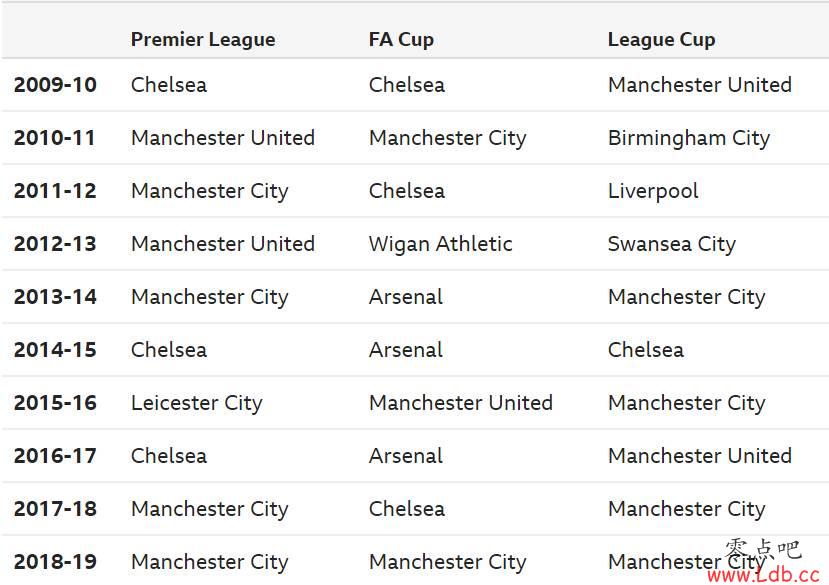Image resolution: width=829 pixels, height=585 pixels.
Task: Click Manchester United in 2009-10 League Cup cell
Action: [x=699, y=85]
